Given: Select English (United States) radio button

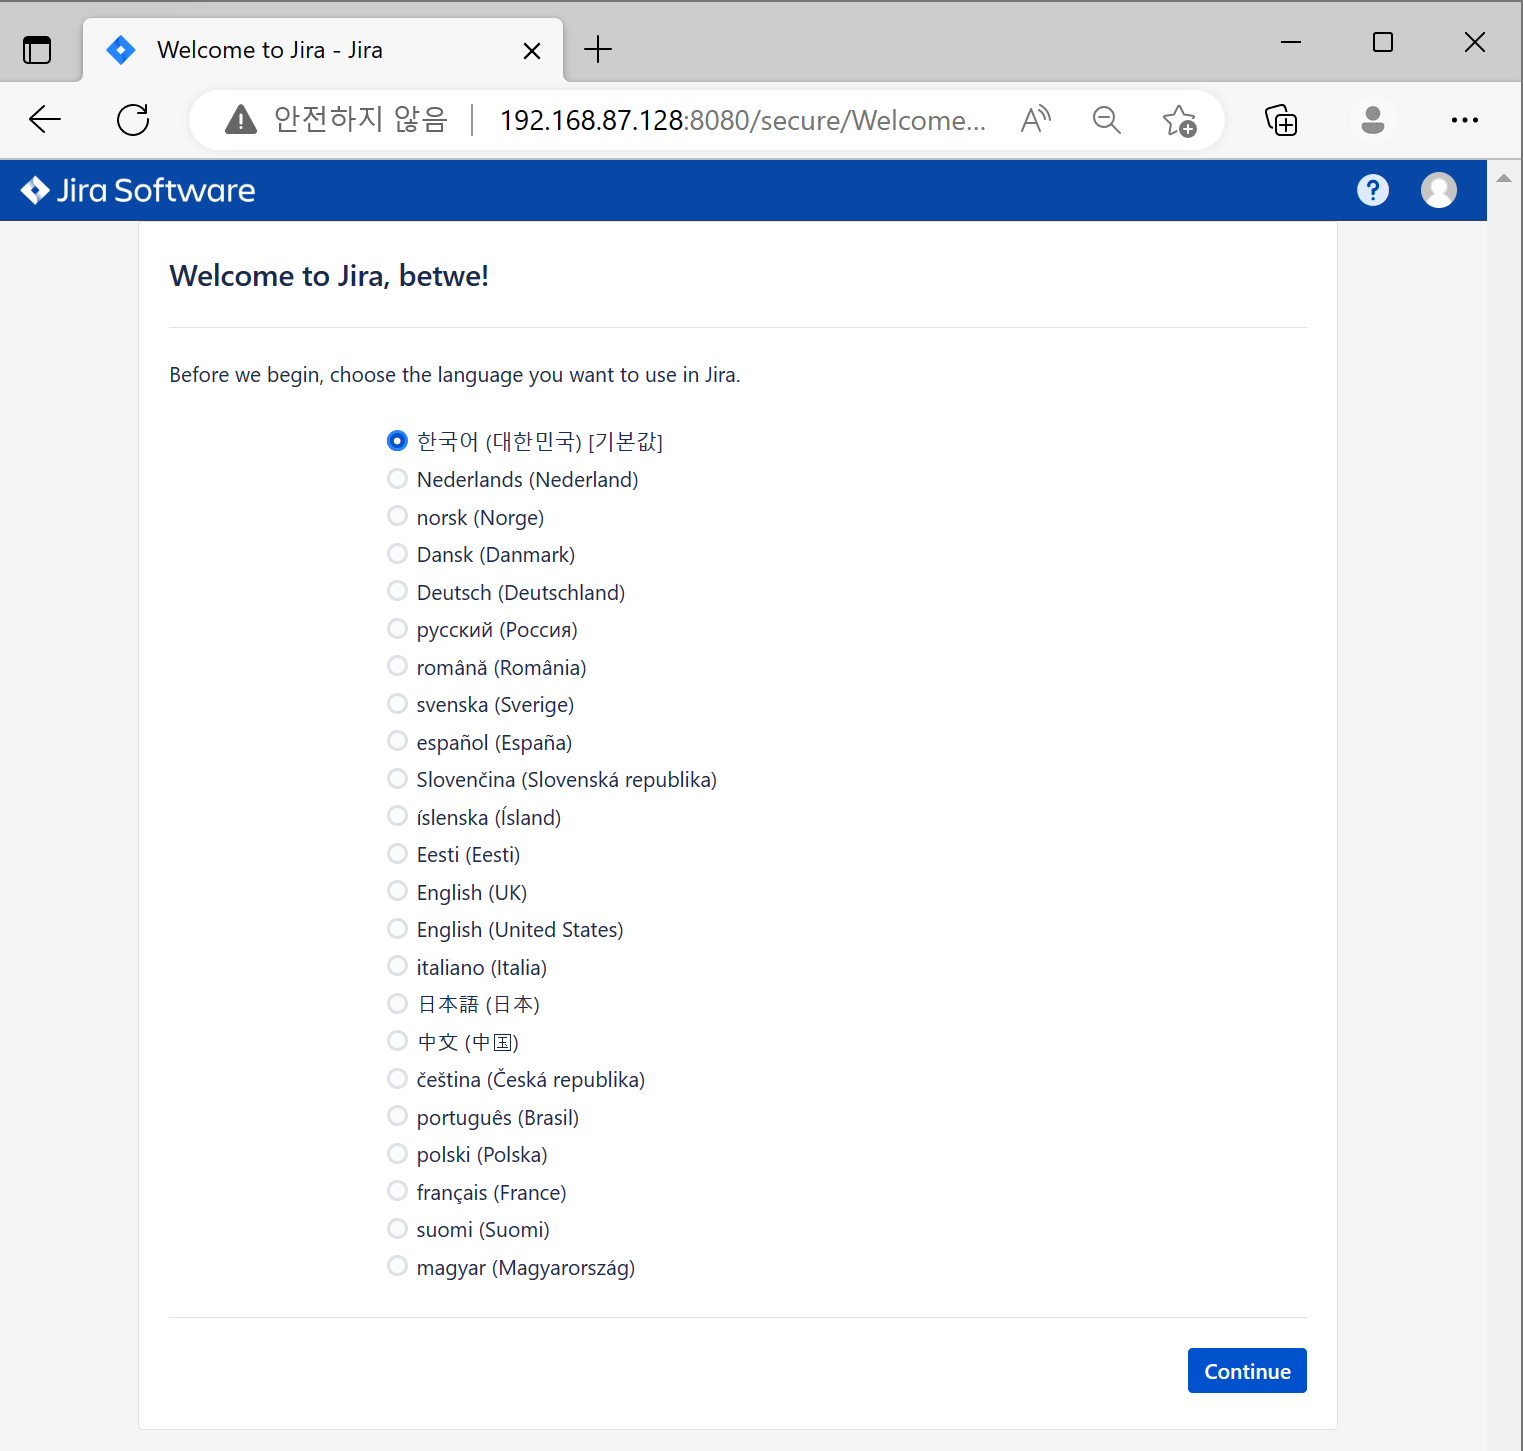Looking at the screenshot, I should pyautogui.click(x=397, y=929).
